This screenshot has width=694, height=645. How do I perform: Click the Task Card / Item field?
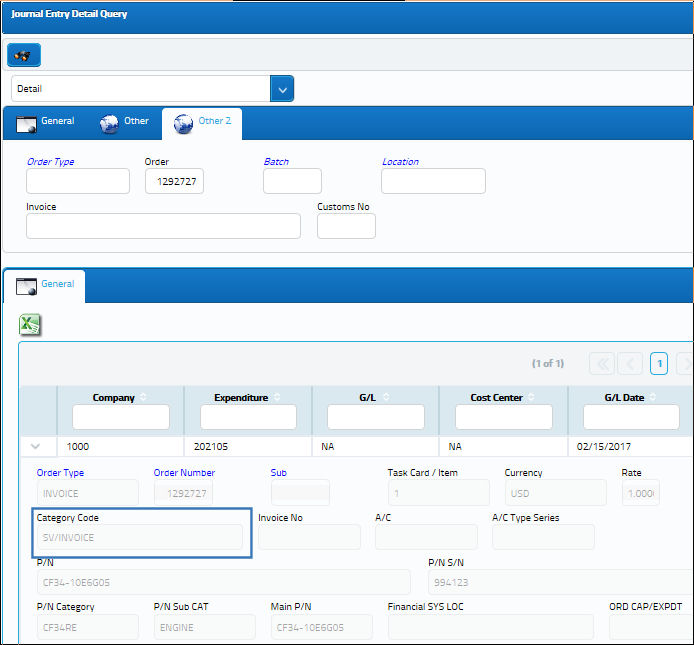439,493
